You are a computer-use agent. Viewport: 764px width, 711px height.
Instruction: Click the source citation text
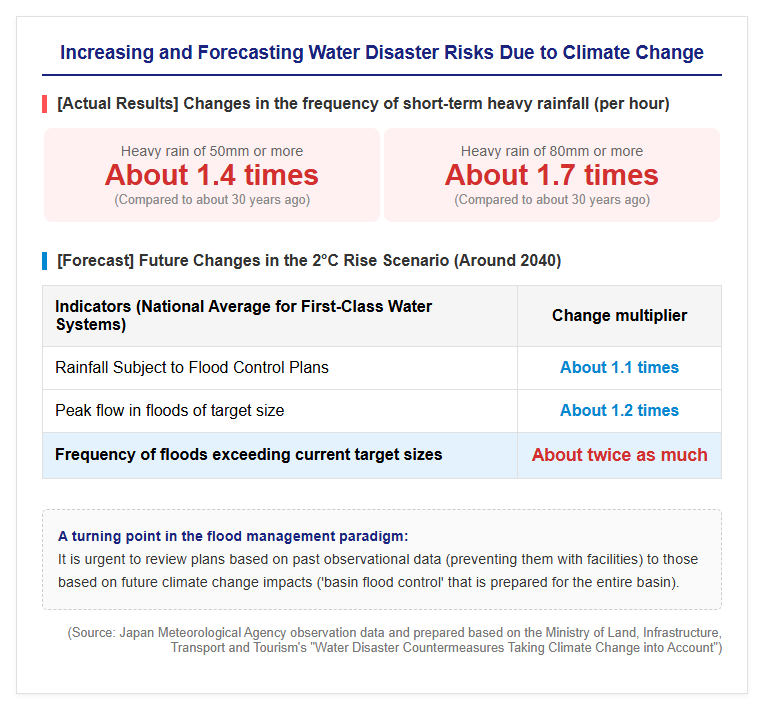[x=395, y=640]
